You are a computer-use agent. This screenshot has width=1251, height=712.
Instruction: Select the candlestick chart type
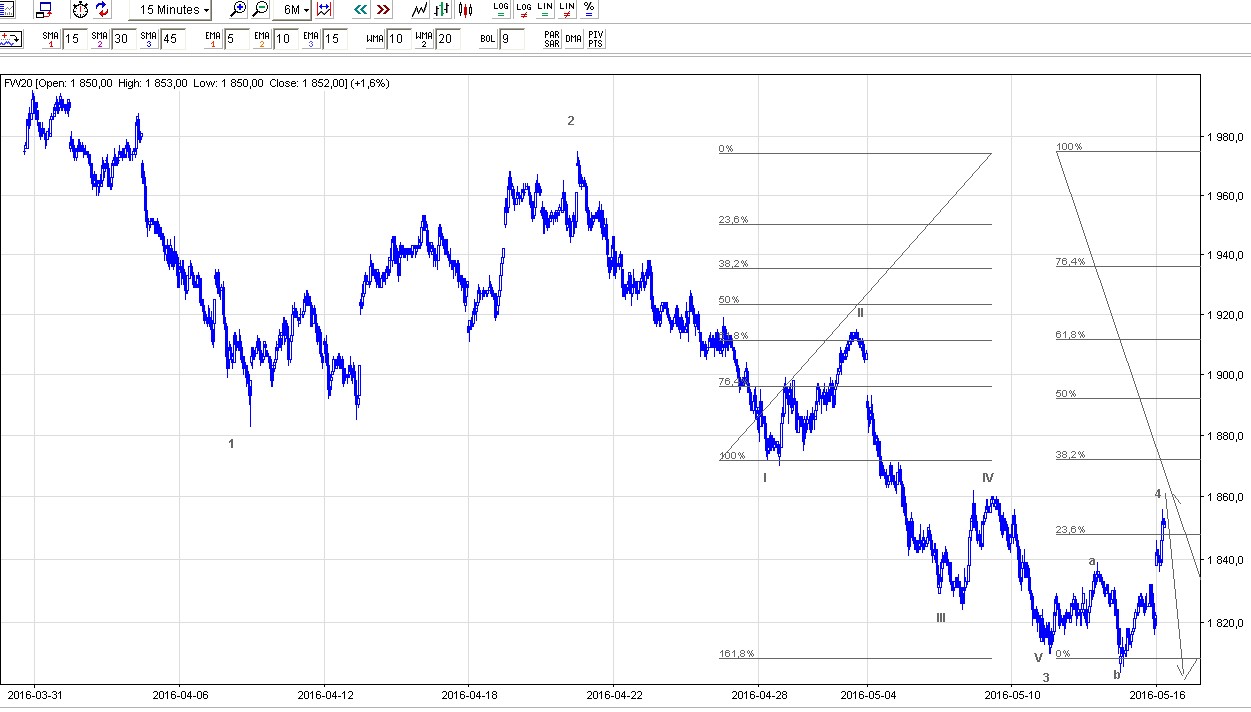click(x=464, y=10)
